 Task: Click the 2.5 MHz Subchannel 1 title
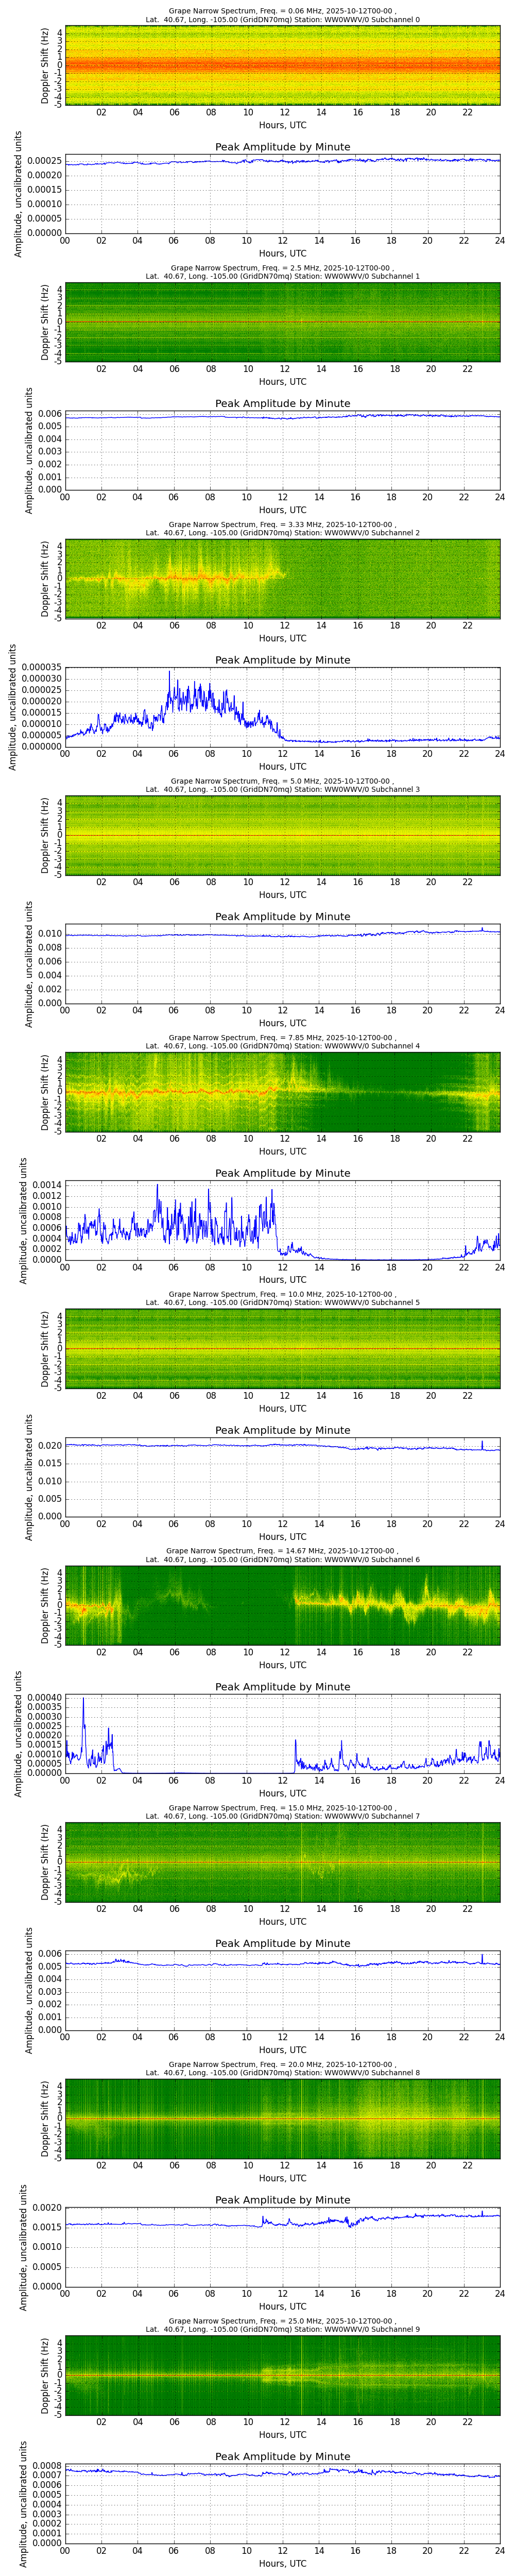click(282, 272)
